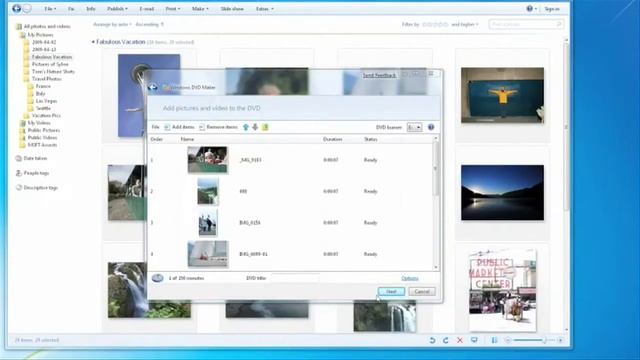Open the Extras dropdown menu
The image size is (640, 360).
(264, 9)
